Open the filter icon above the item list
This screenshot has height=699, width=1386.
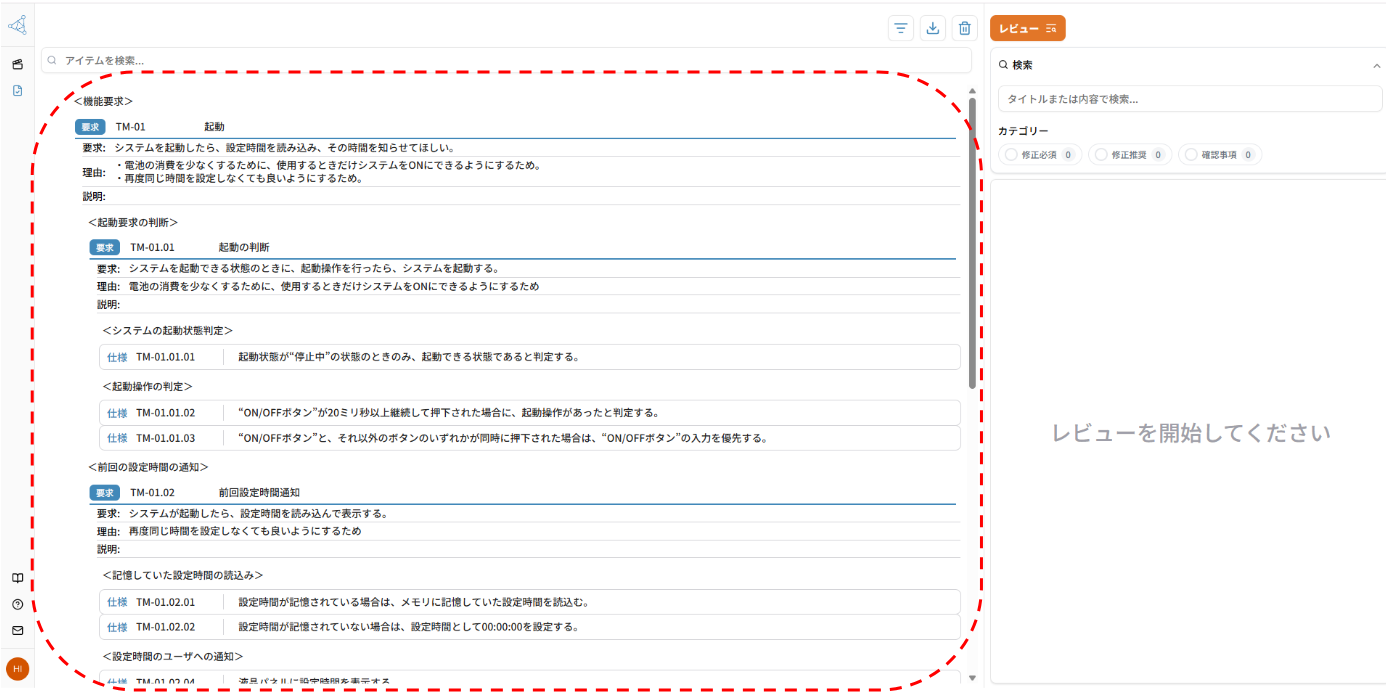[901, 28]
